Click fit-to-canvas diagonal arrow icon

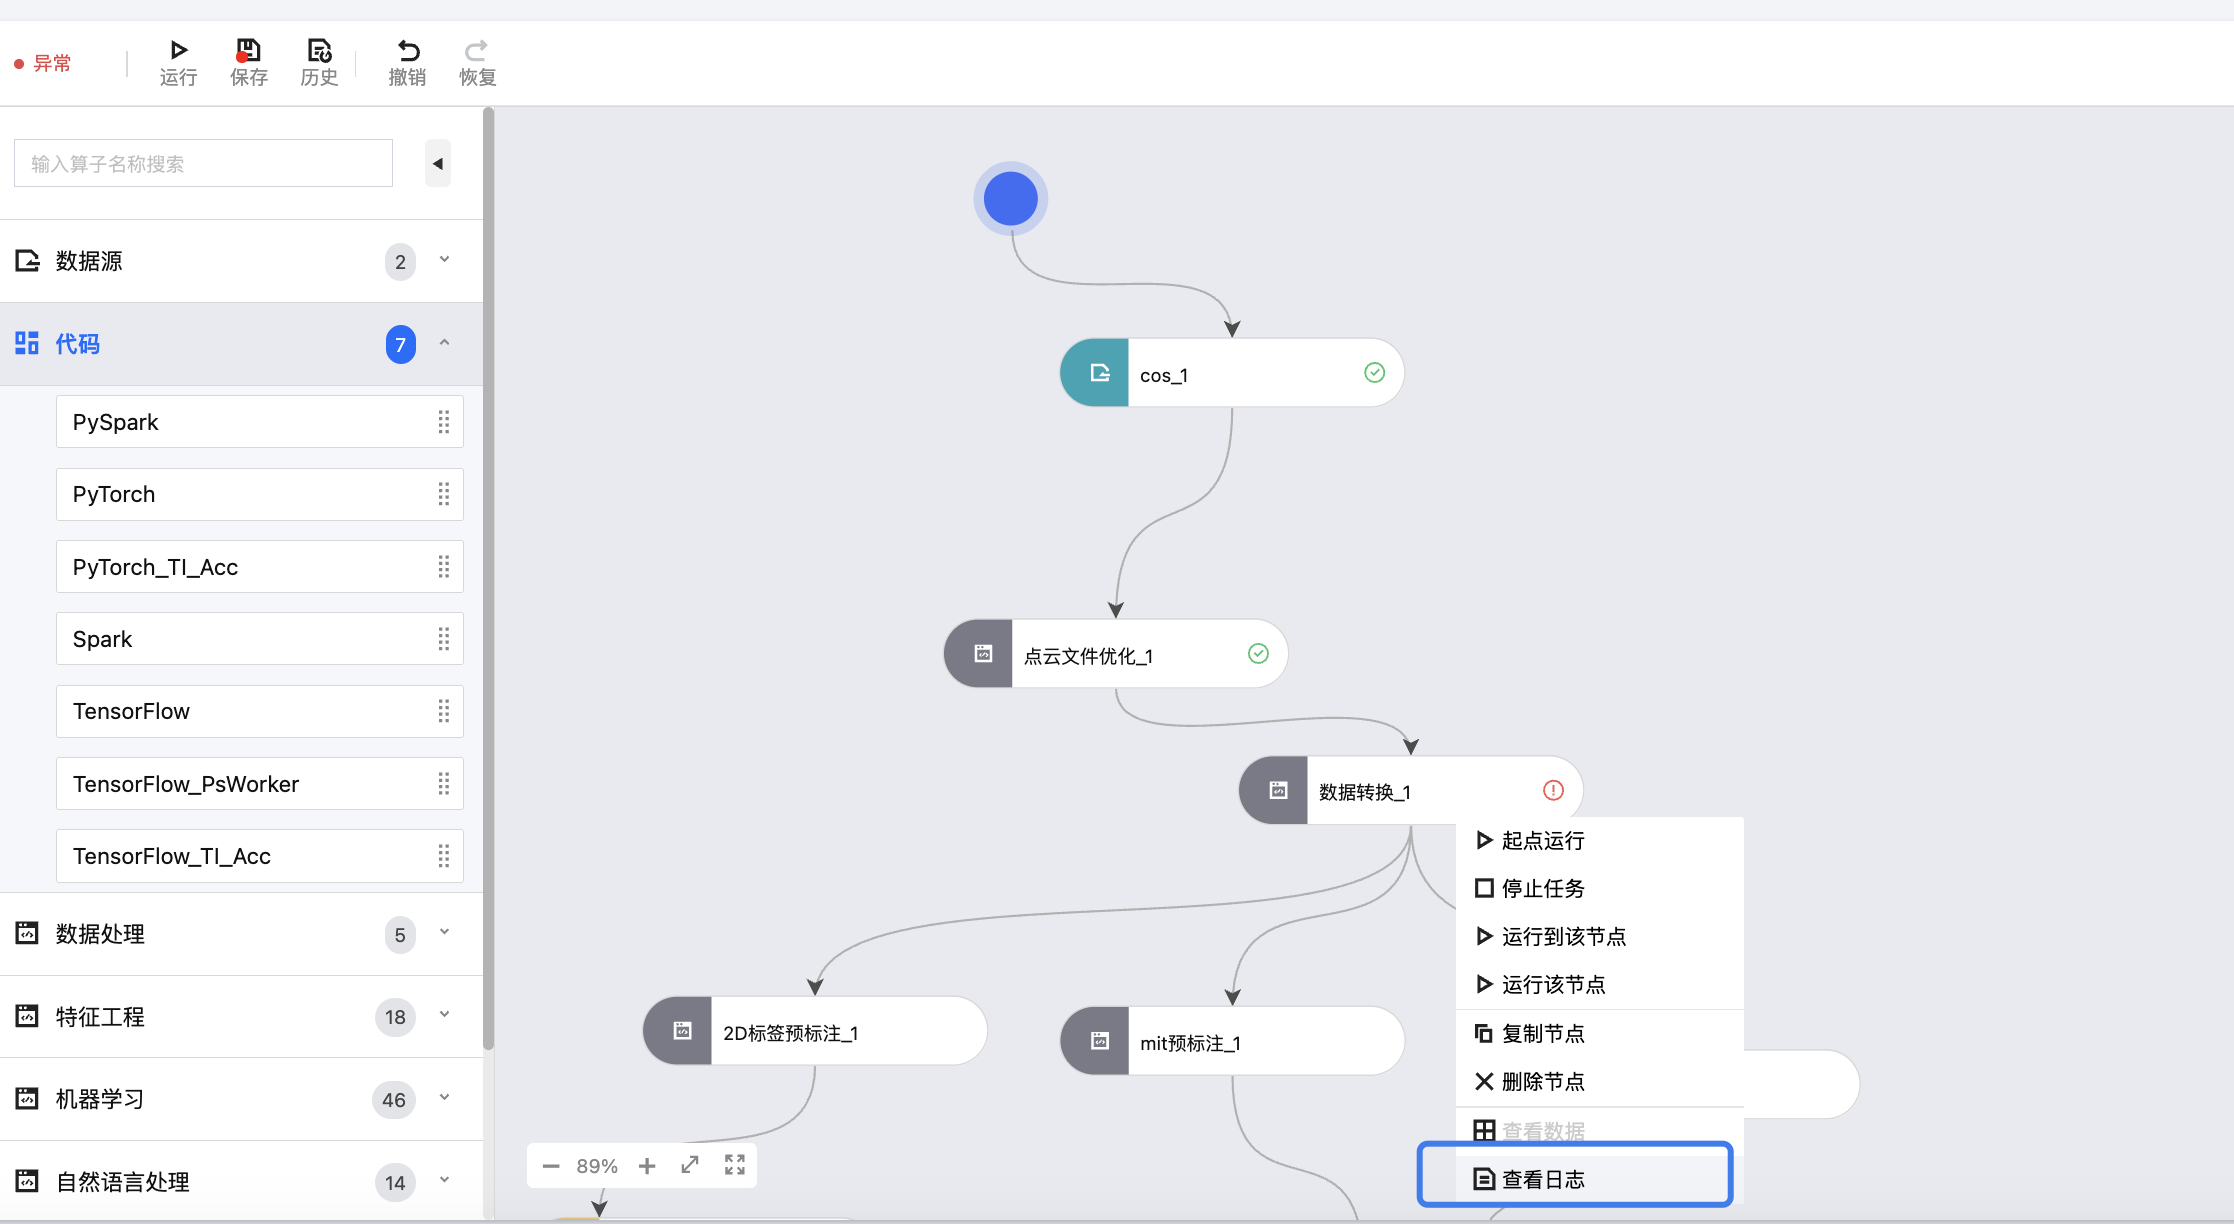coord(690,1165)
